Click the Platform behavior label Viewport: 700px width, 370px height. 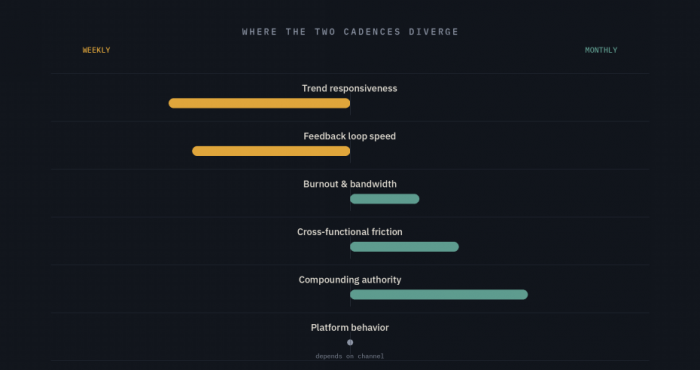pos(350,328)
